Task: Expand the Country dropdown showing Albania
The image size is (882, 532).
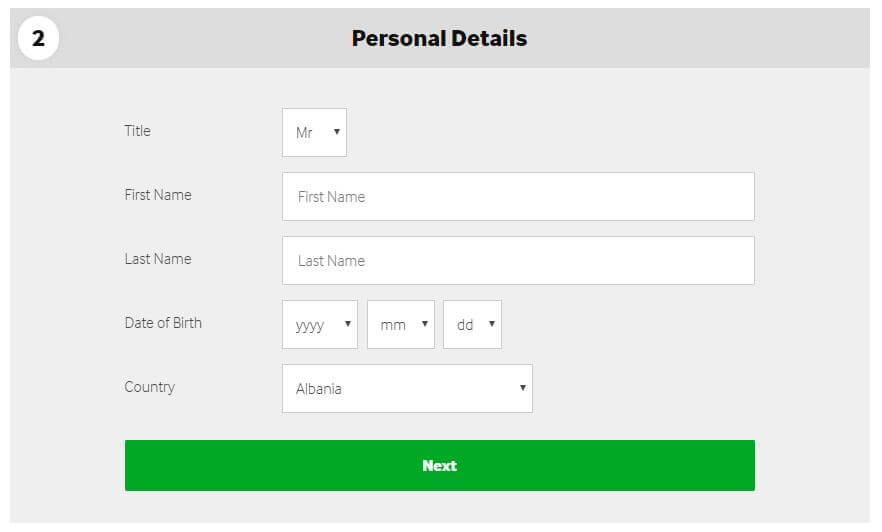Action: 407,389
